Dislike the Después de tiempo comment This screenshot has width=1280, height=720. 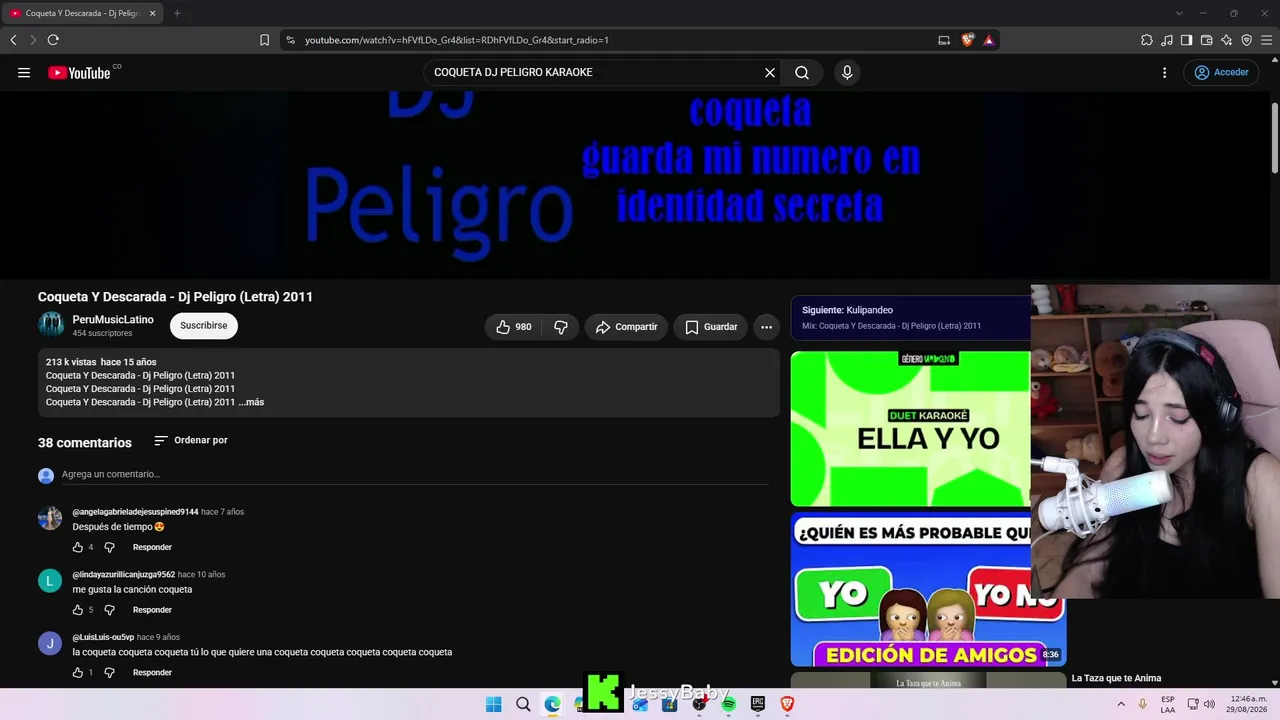(x=110, y=547)
